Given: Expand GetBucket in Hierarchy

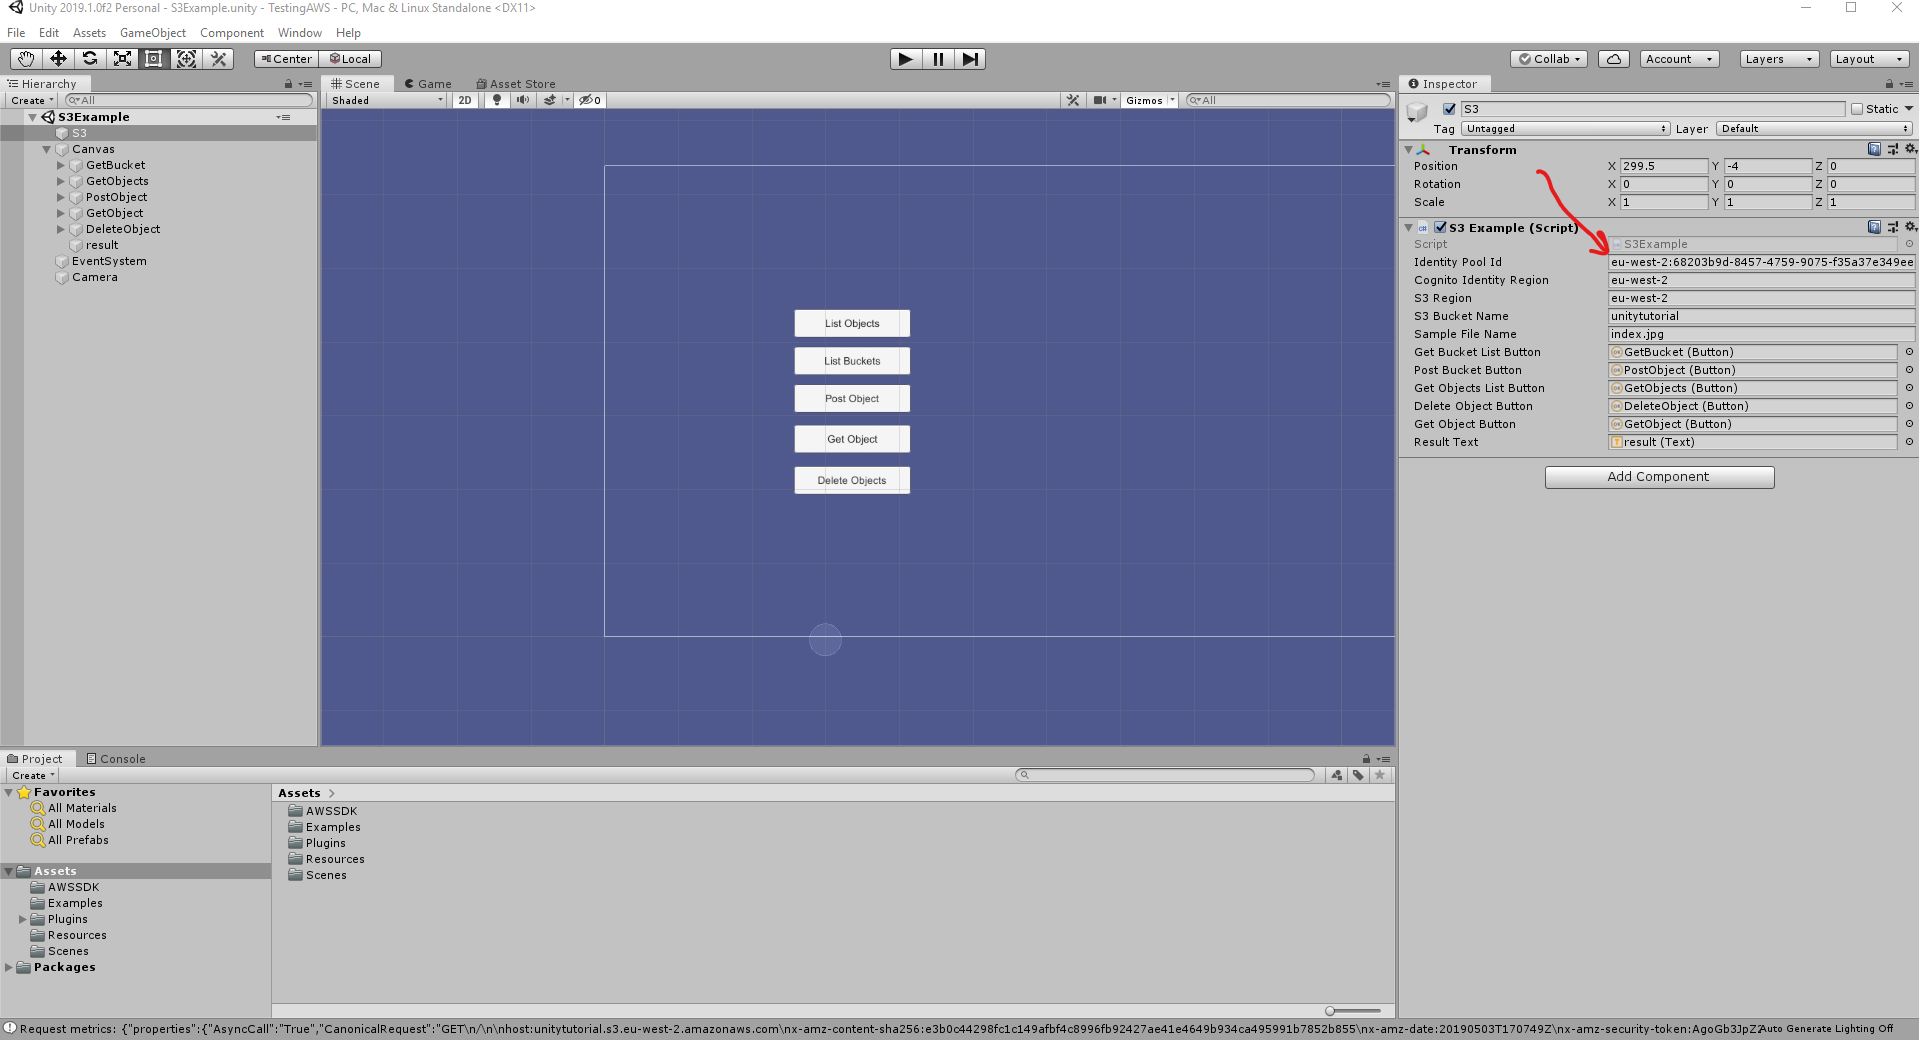Looking at the screenshot, I should coord(60,165).
